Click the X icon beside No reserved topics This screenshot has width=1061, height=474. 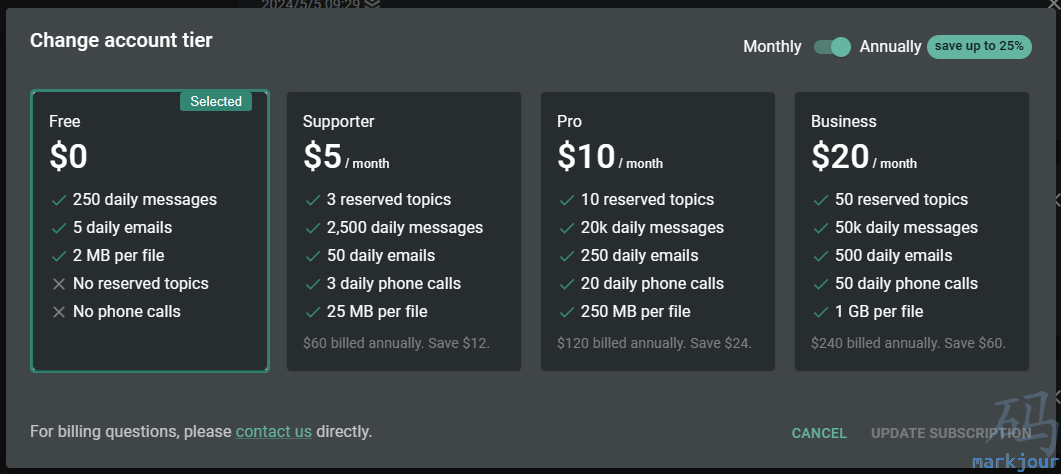[x=59, y=284]
